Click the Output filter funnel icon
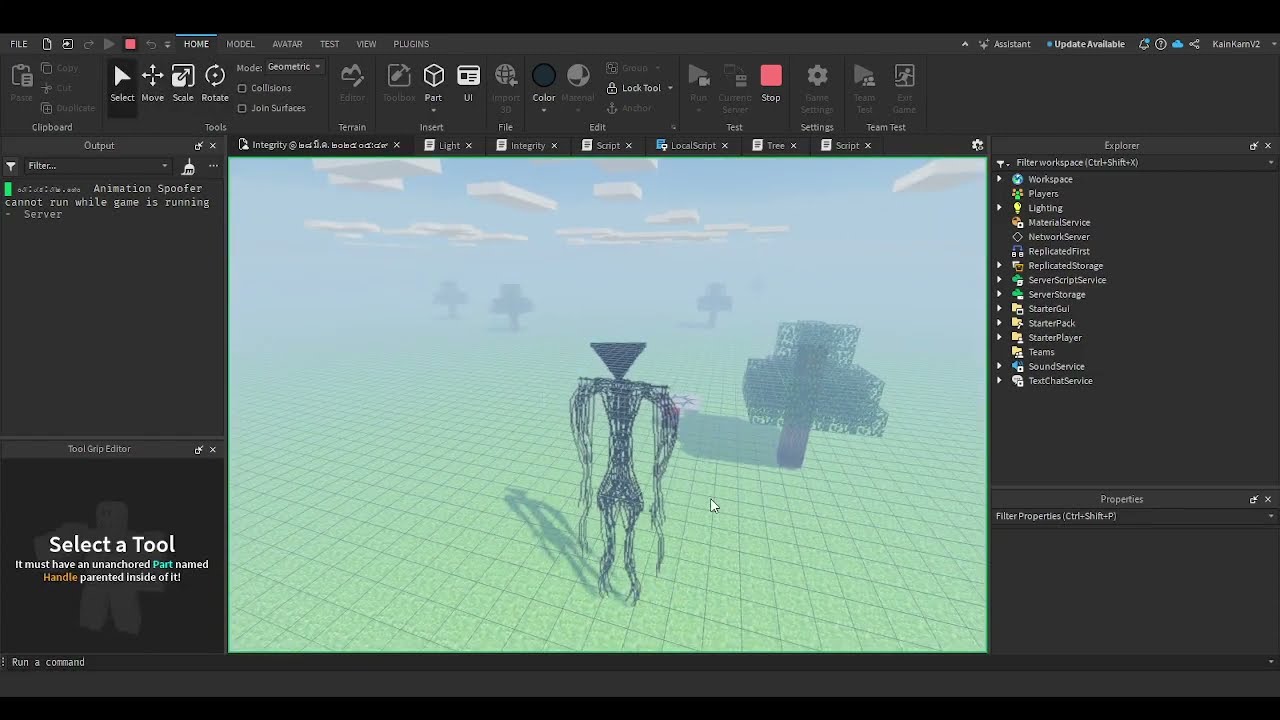This screenshot has width=1280, height=720. click(x=11, y=166)
